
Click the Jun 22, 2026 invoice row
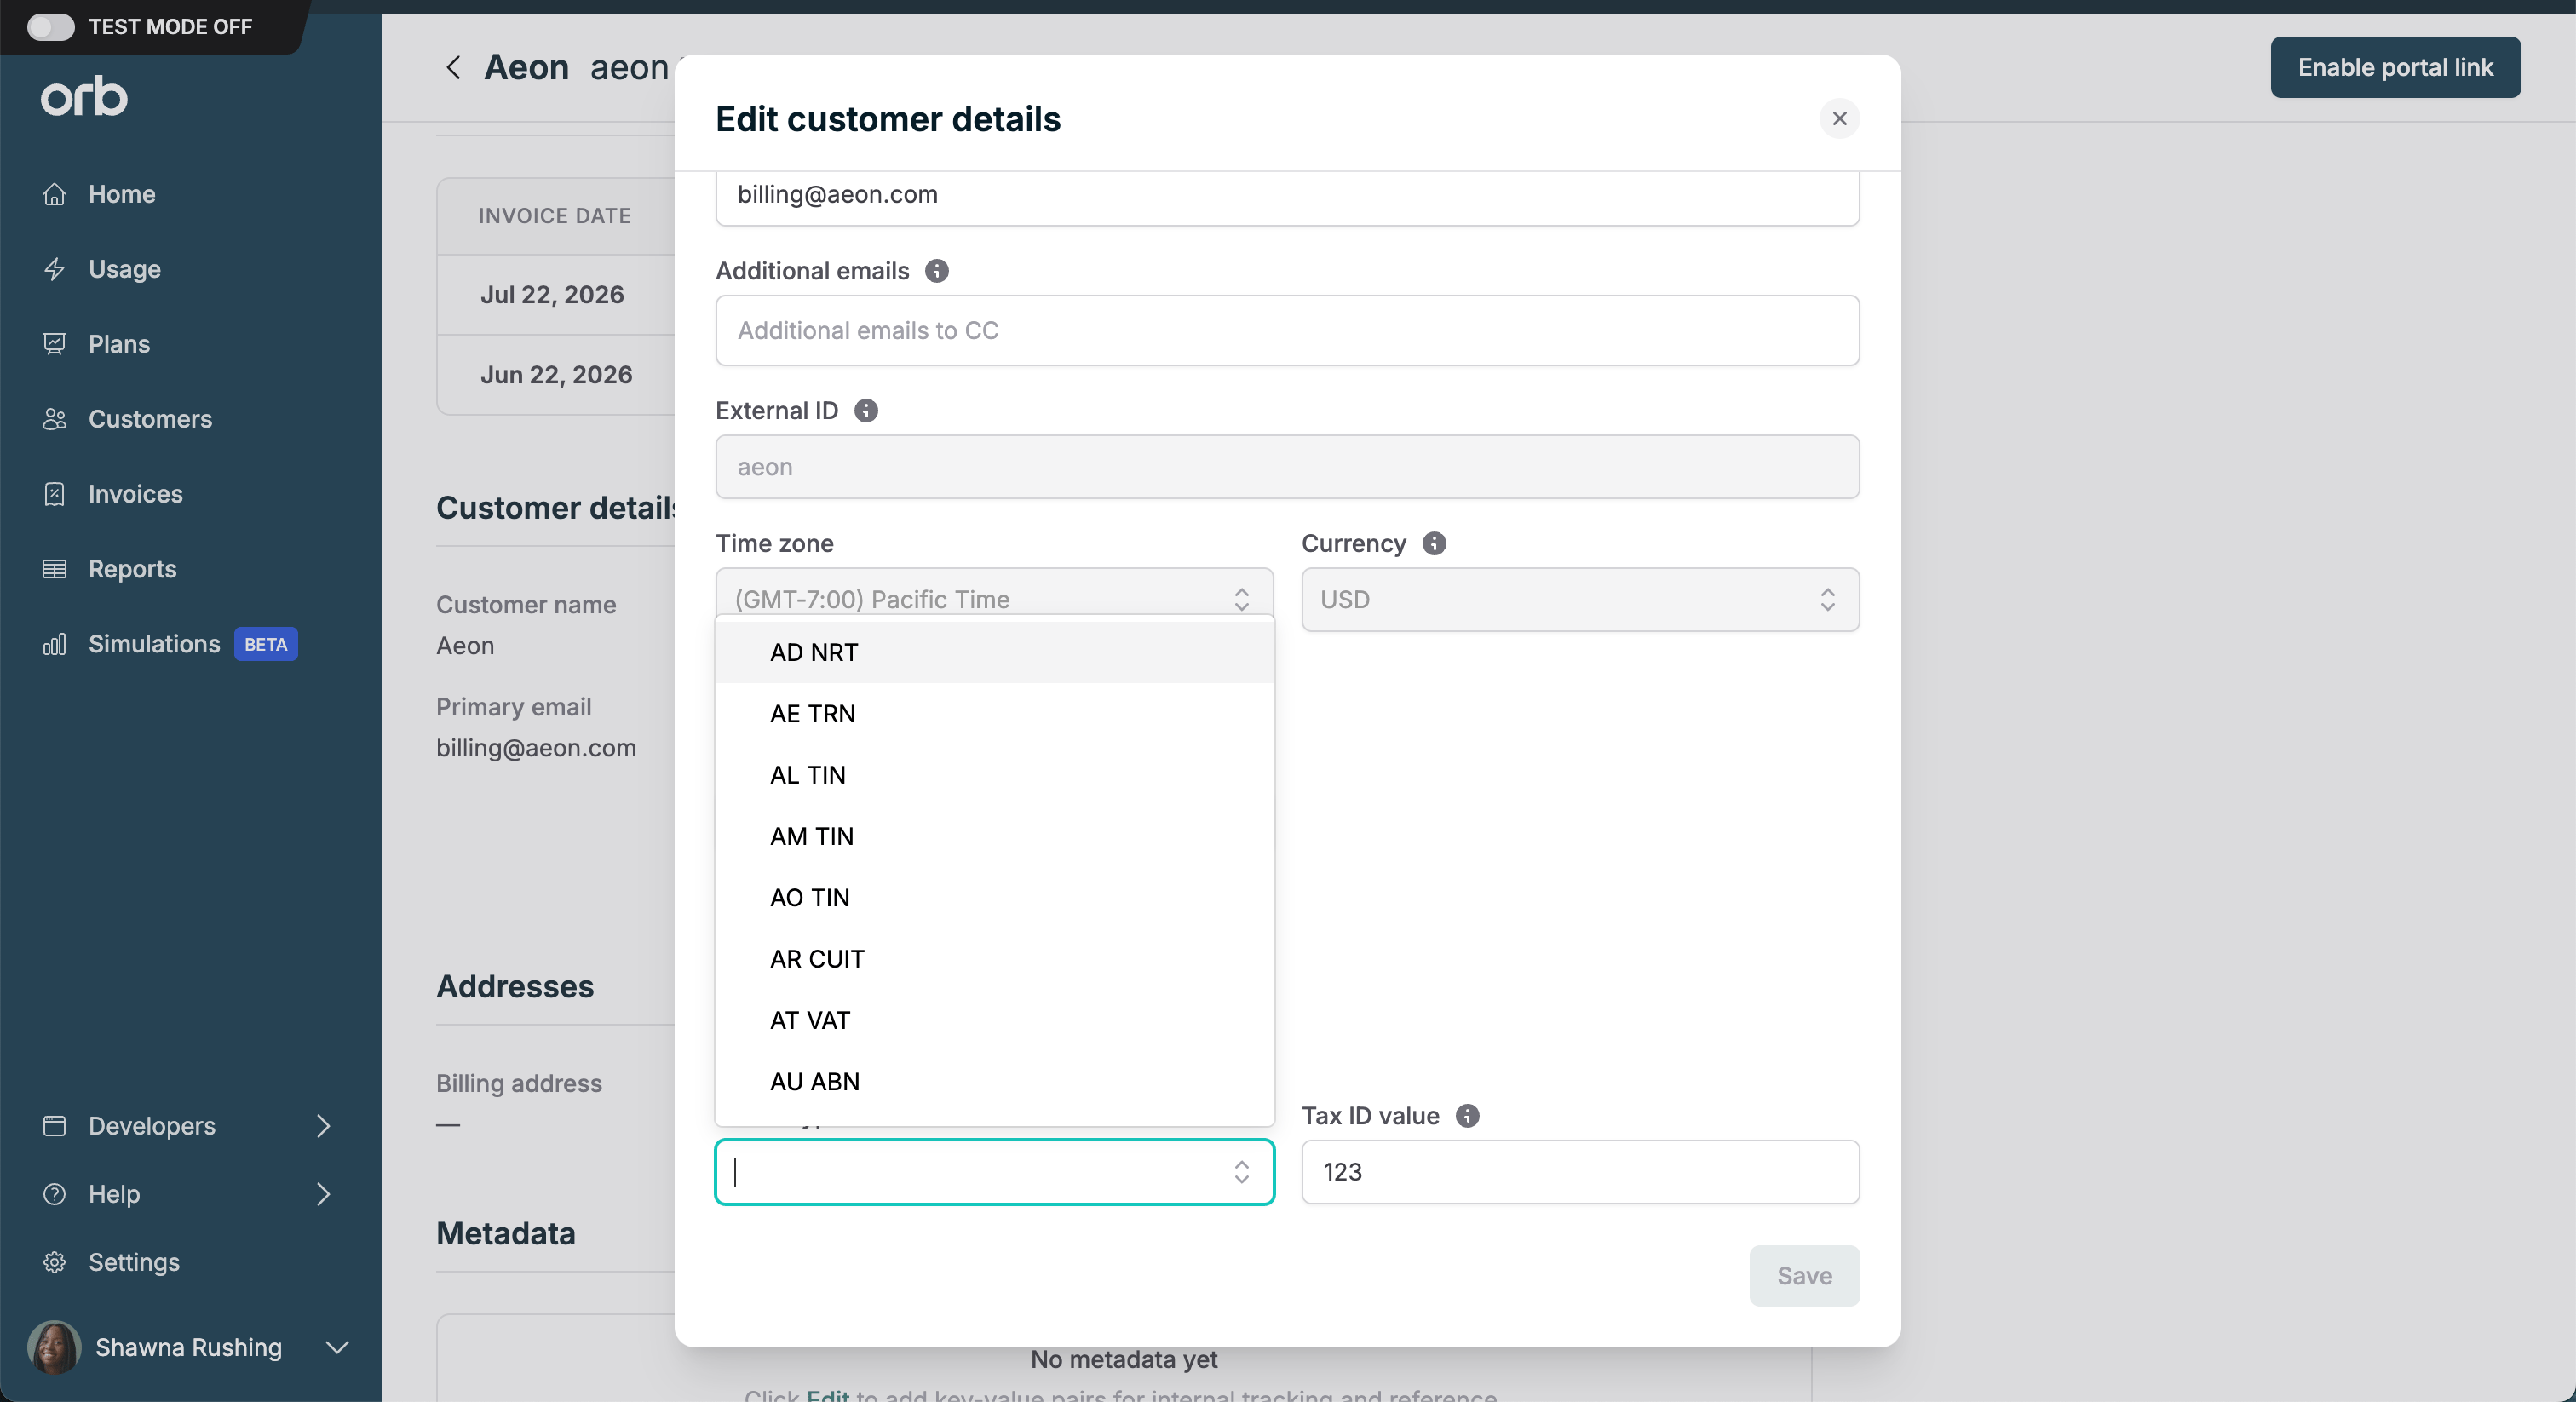tap(556, 375)
